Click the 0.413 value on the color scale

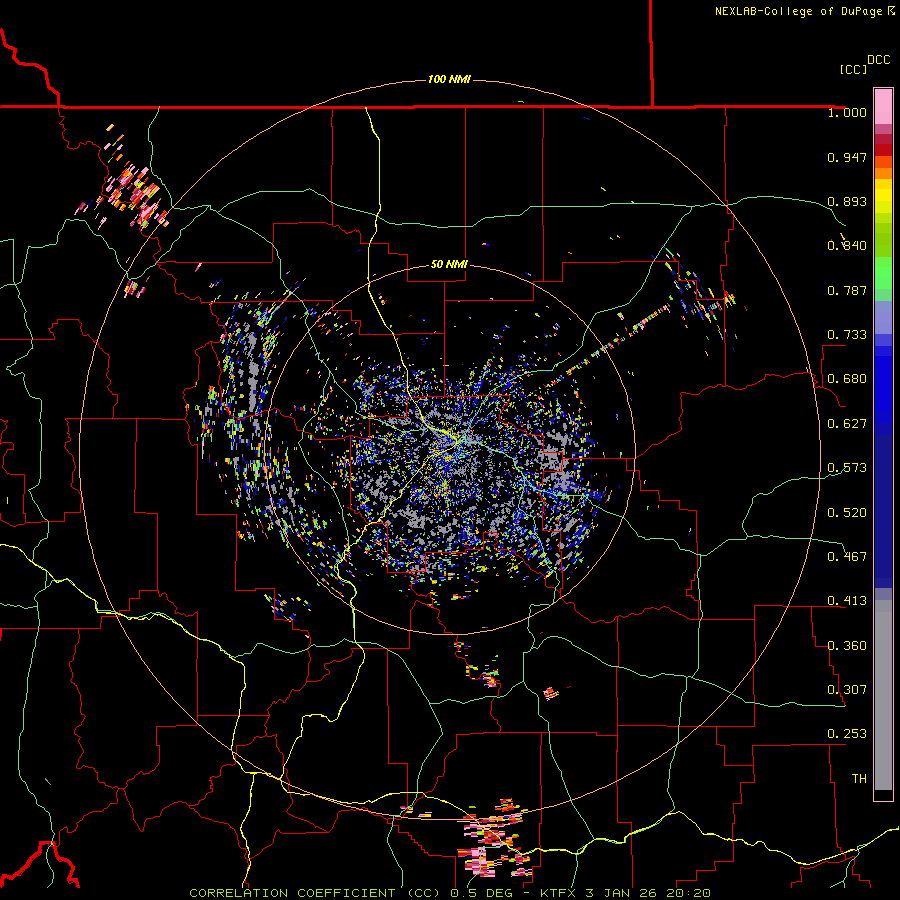click(847, 601)
